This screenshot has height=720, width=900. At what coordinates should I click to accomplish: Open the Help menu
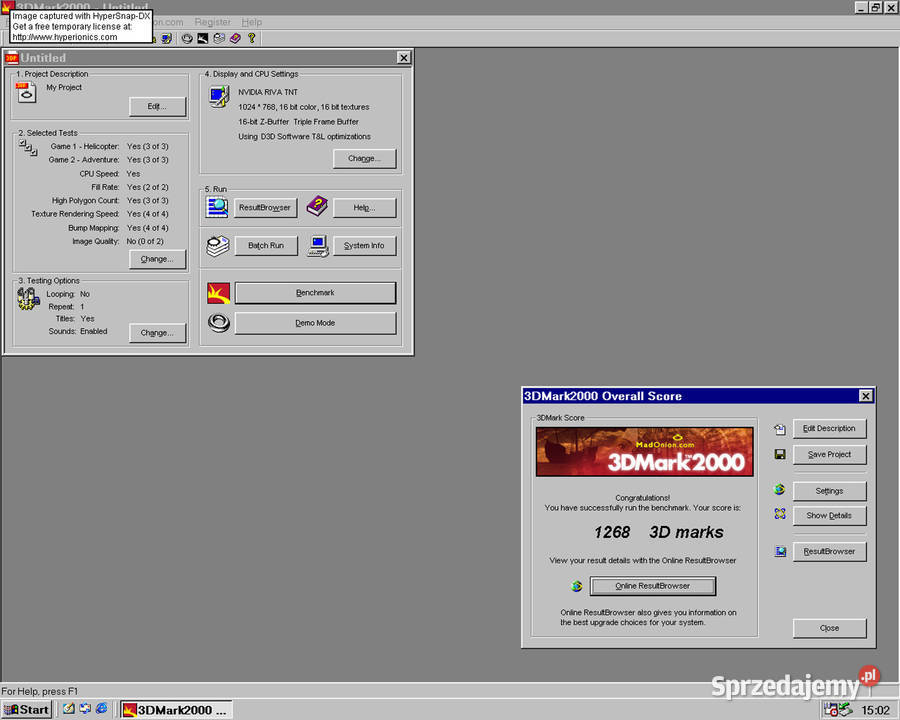coord(251,22)
